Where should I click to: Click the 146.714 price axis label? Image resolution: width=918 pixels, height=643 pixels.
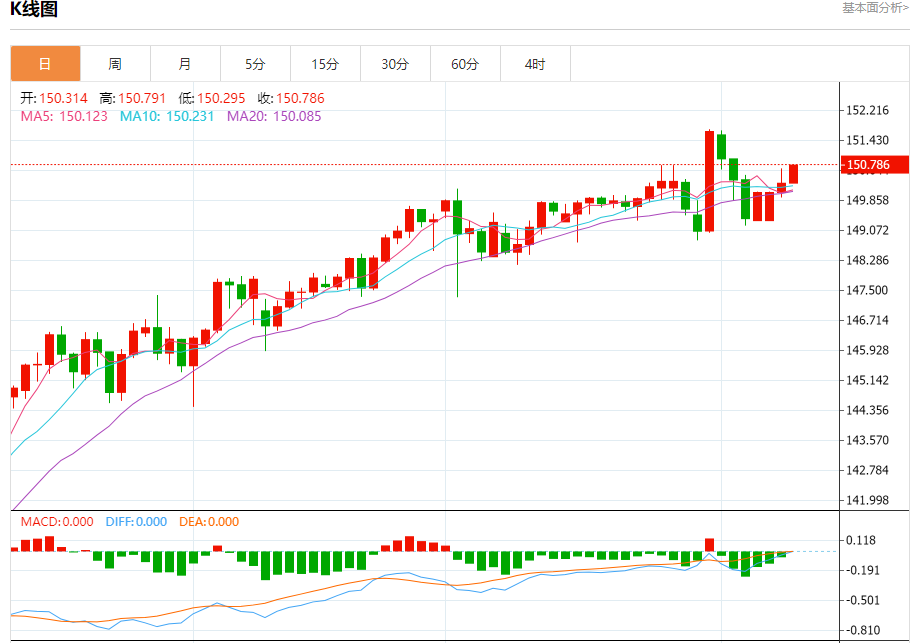tap(868, 320)
